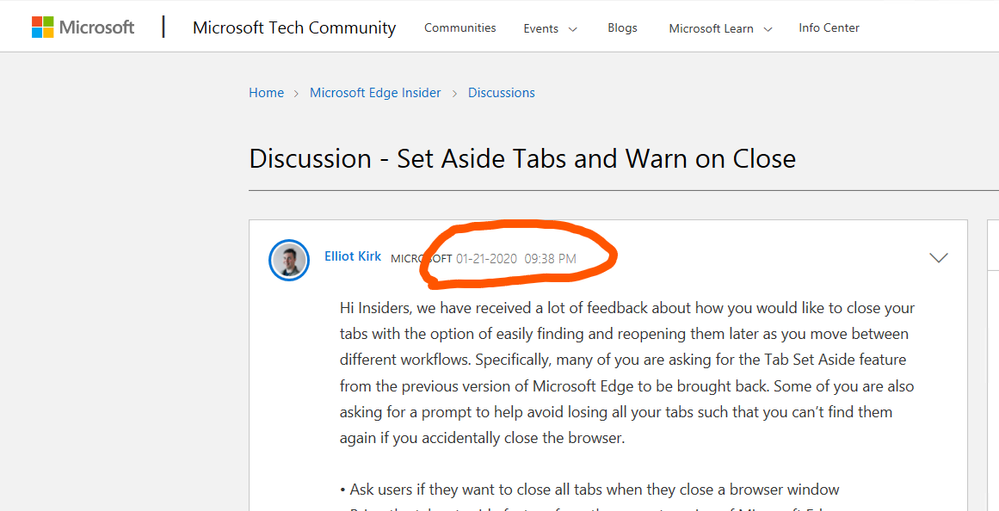
Task: Click the Microsoft wordmark beside the logo
Action: 97,27
